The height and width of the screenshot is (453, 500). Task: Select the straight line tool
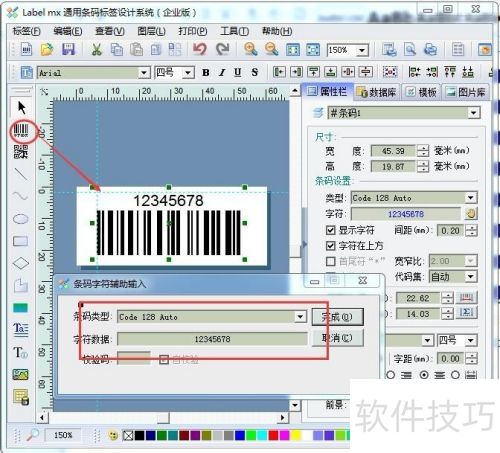point(21,174)
